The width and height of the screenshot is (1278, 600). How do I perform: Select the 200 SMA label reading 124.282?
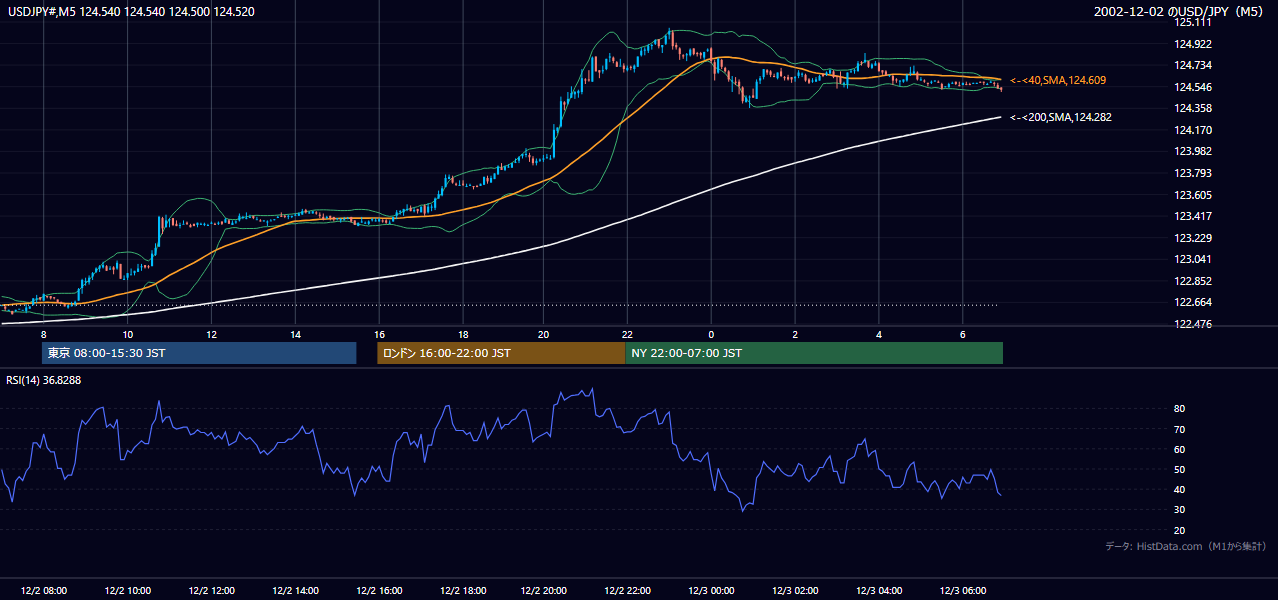point(1061,117)
